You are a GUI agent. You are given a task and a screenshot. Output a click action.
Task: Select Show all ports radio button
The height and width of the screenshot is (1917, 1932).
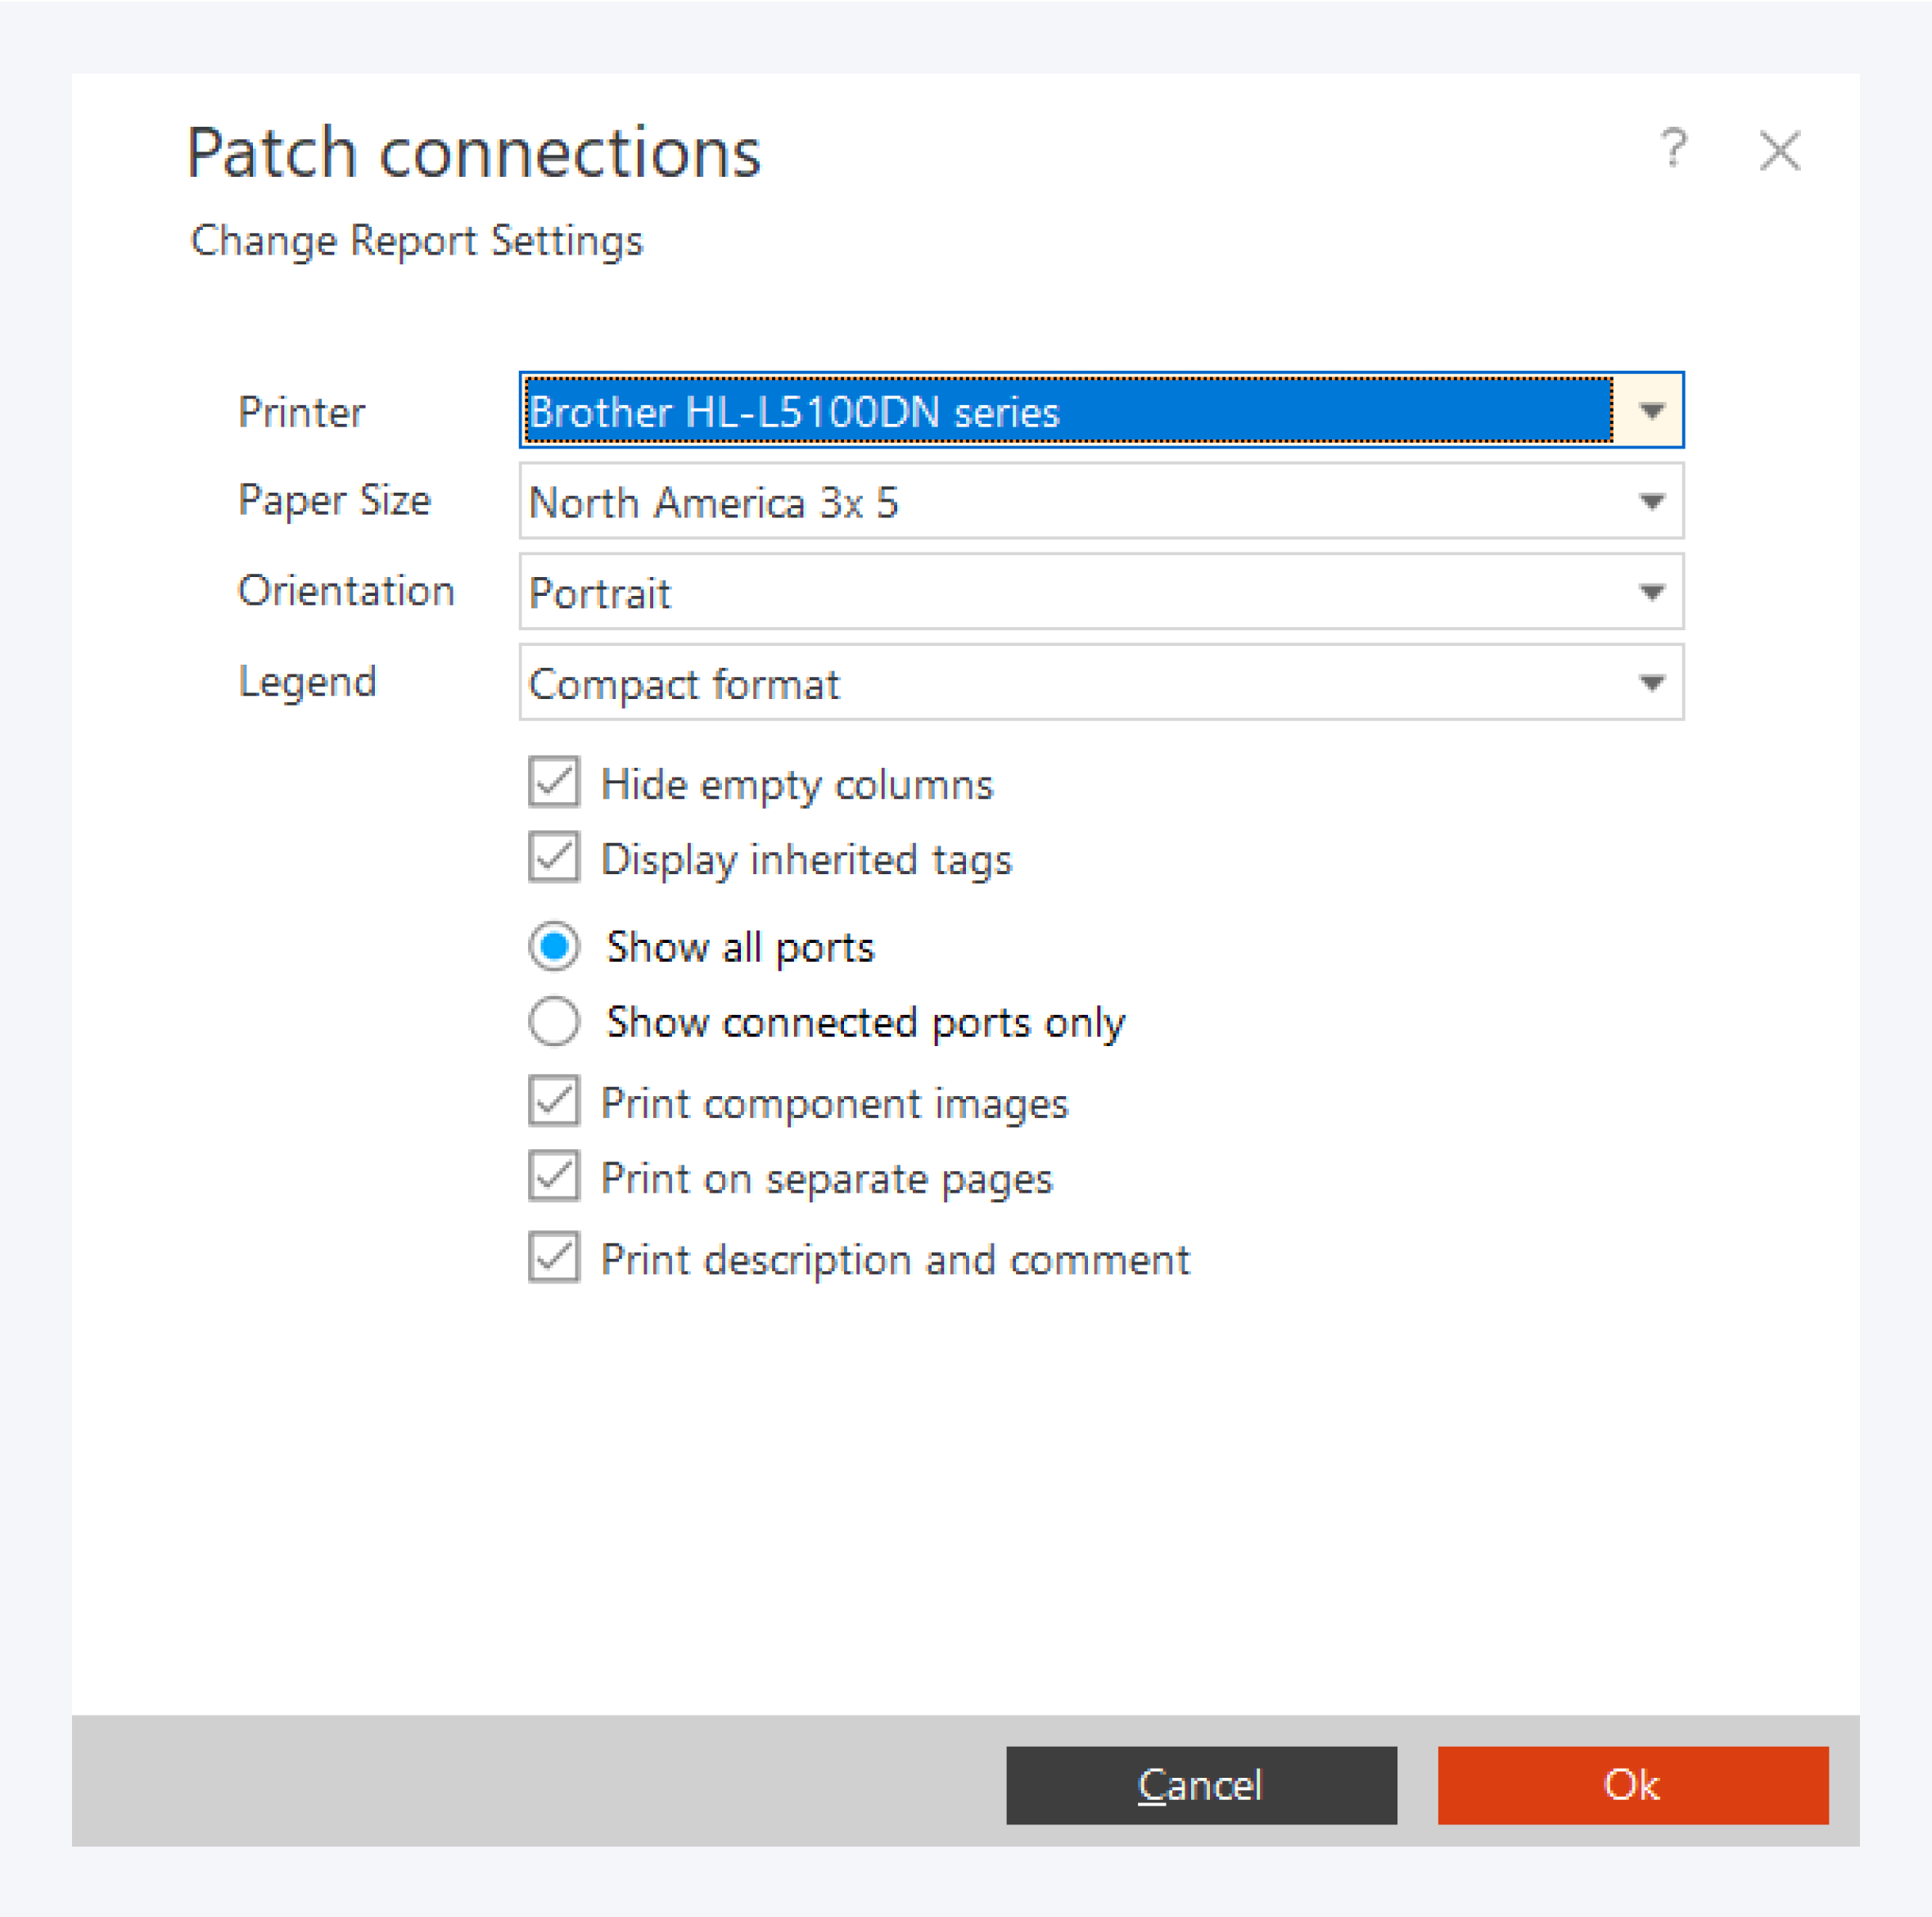coord(554,946)
